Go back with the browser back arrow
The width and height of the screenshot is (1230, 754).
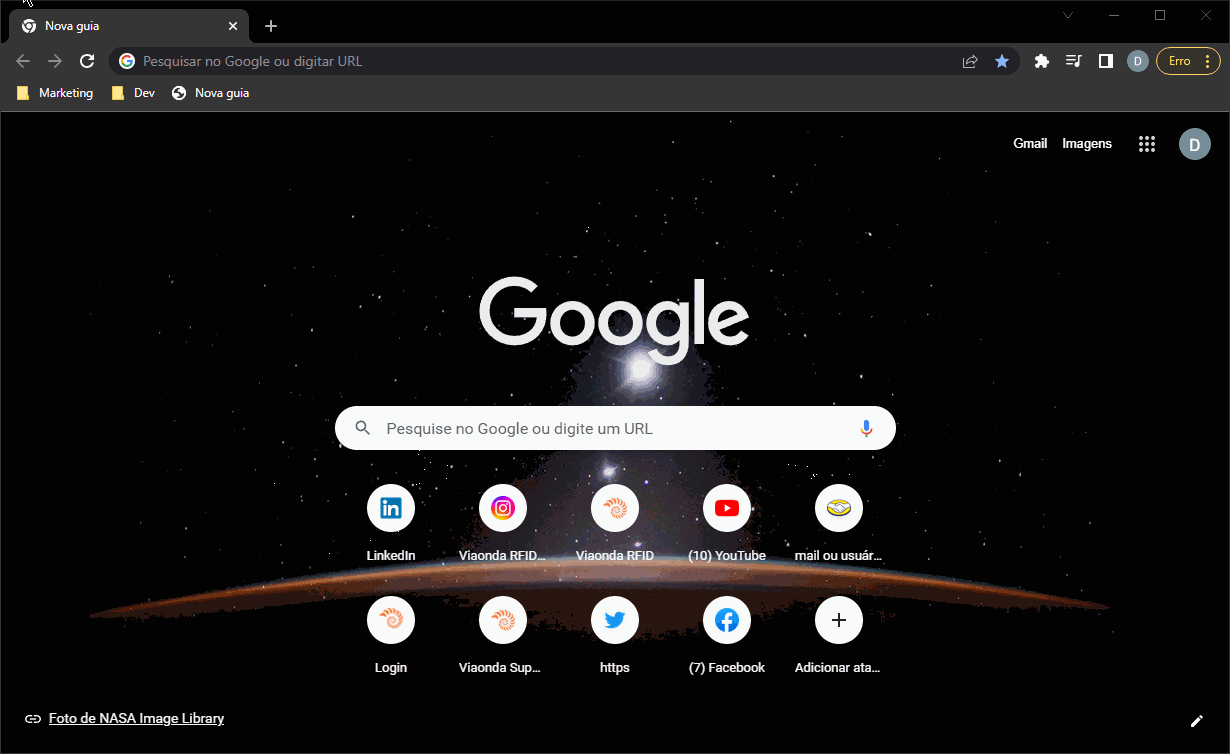coord(23,61)
